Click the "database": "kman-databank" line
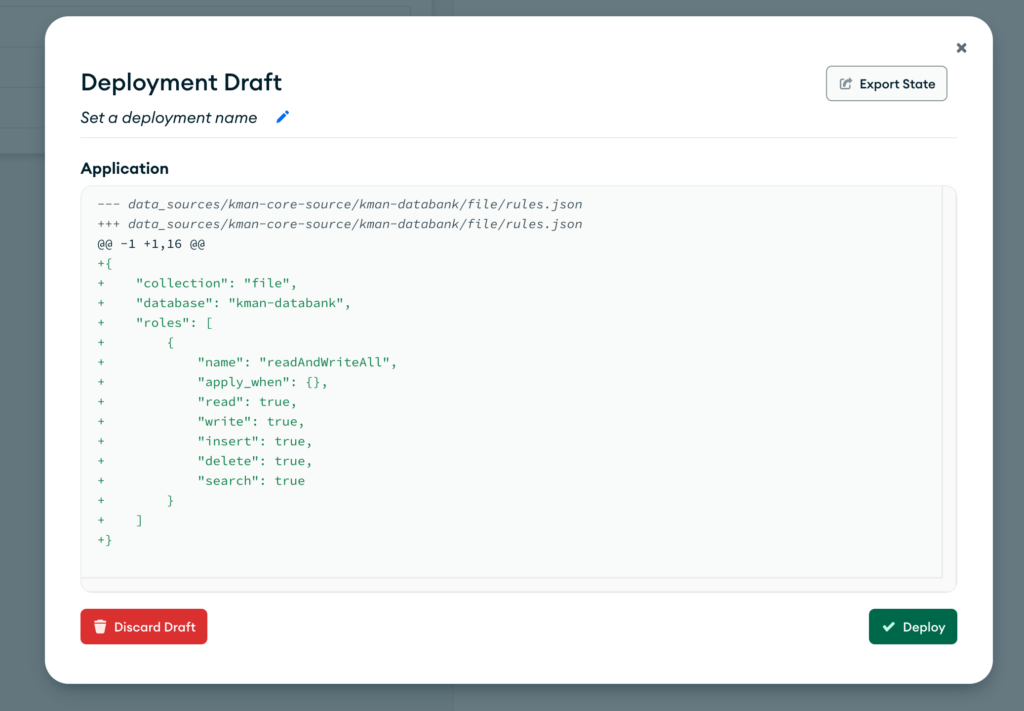The image size is (1024, 711). click(243, 303)
